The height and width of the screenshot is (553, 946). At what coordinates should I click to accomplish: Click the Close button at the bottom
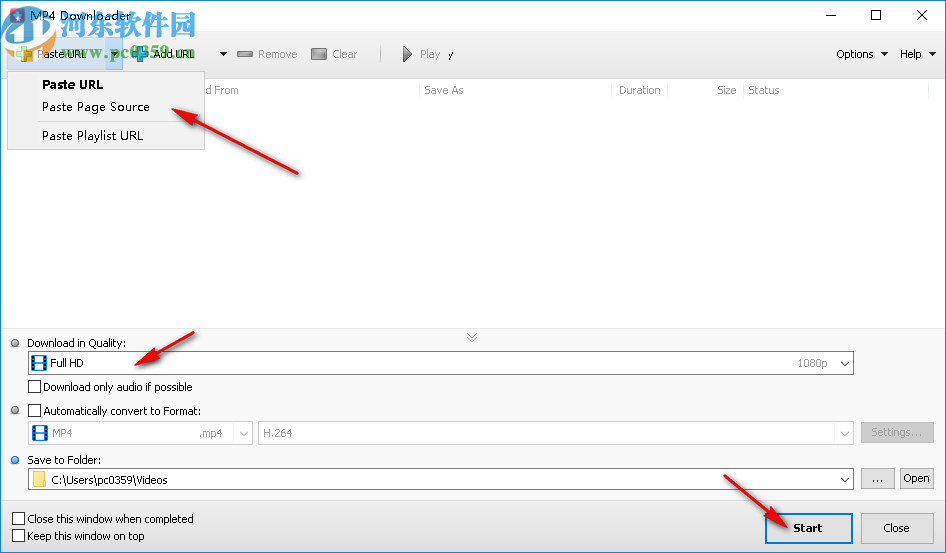tap(897, 528)
